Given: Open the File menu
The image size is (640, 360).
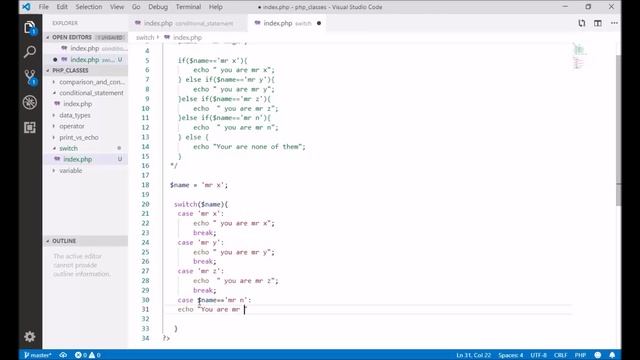Looking at the screenshot, I should [x=44, y=7].
